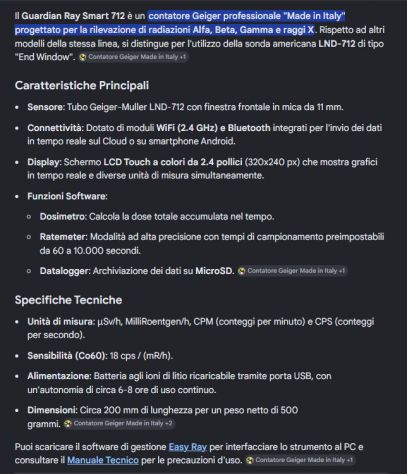Click the source chip after "precauzioni d'uso"
The image size is (407, 474).
(300, 460)
